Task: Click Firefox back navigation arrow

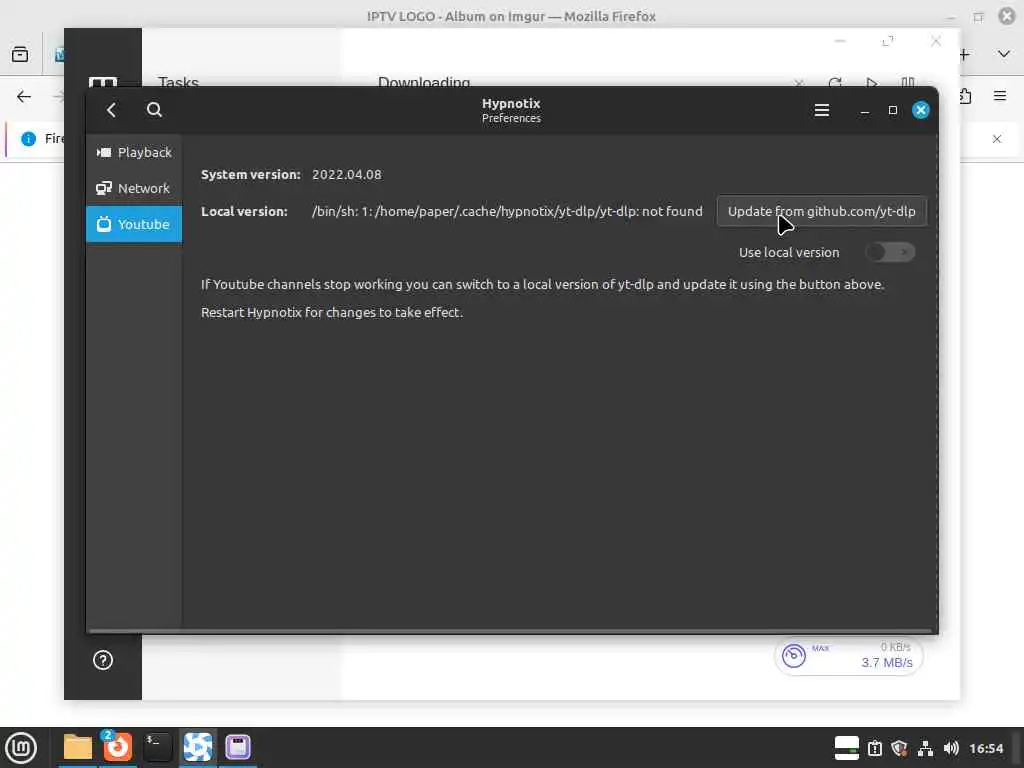Action: click(24, 97)
